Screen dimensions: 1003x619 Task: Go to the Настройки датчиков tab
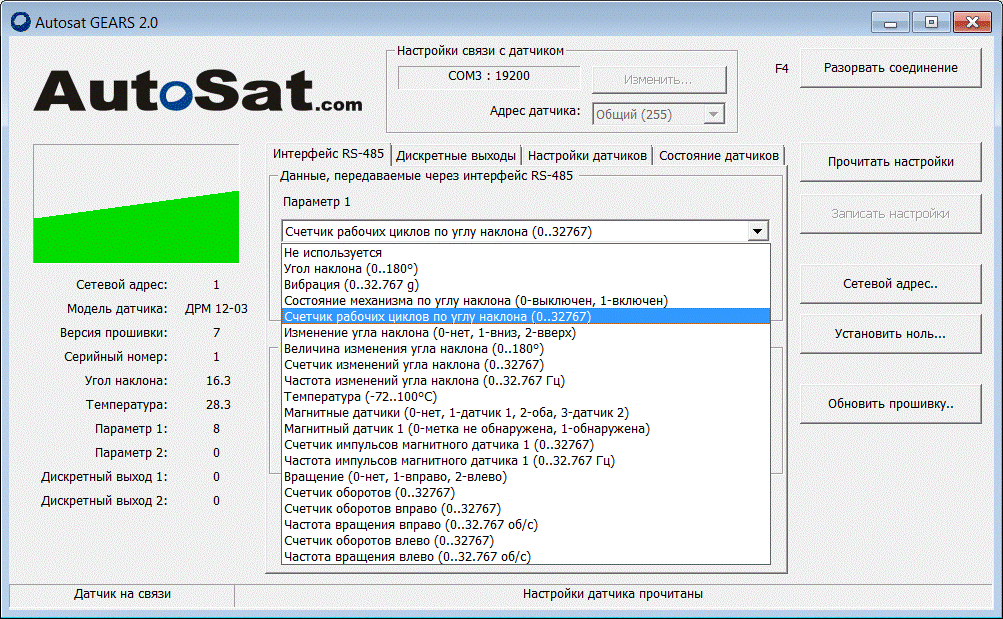[x=587, y=156]
